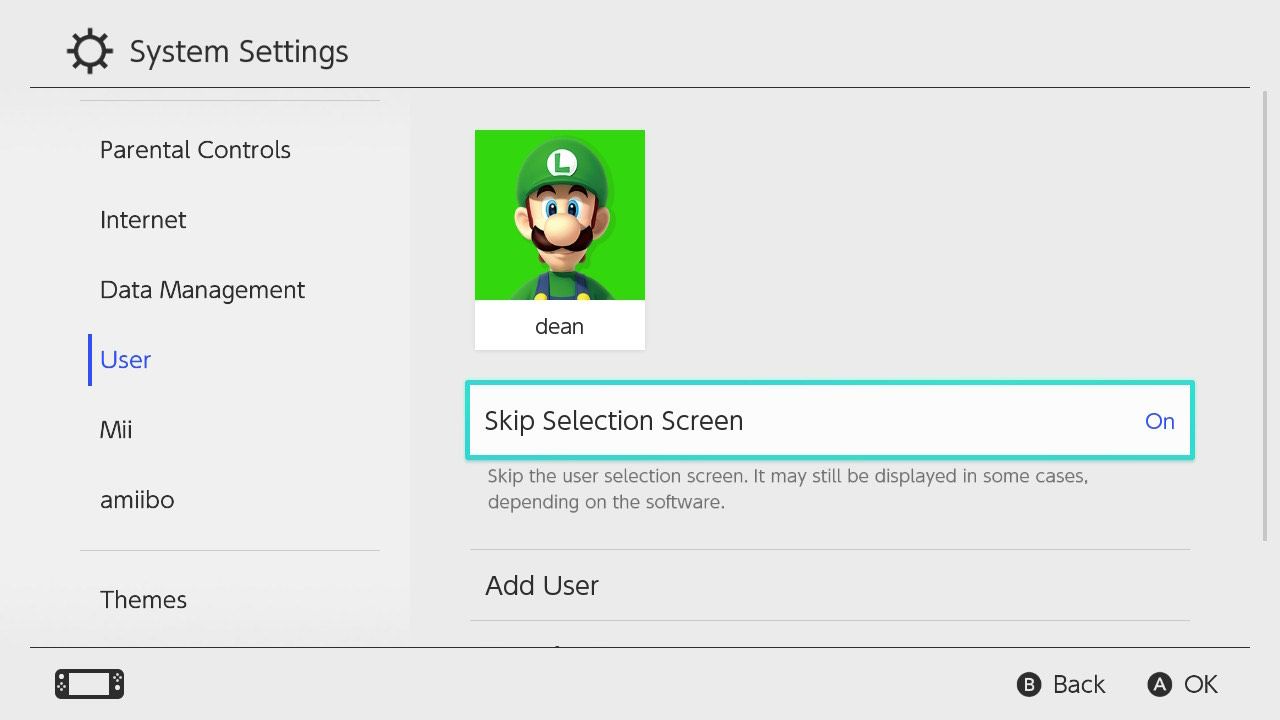This screenshot has width=1280, height=720.
Task: Click the Add User option
Action: pyautogui.click(x=541, y=585)
